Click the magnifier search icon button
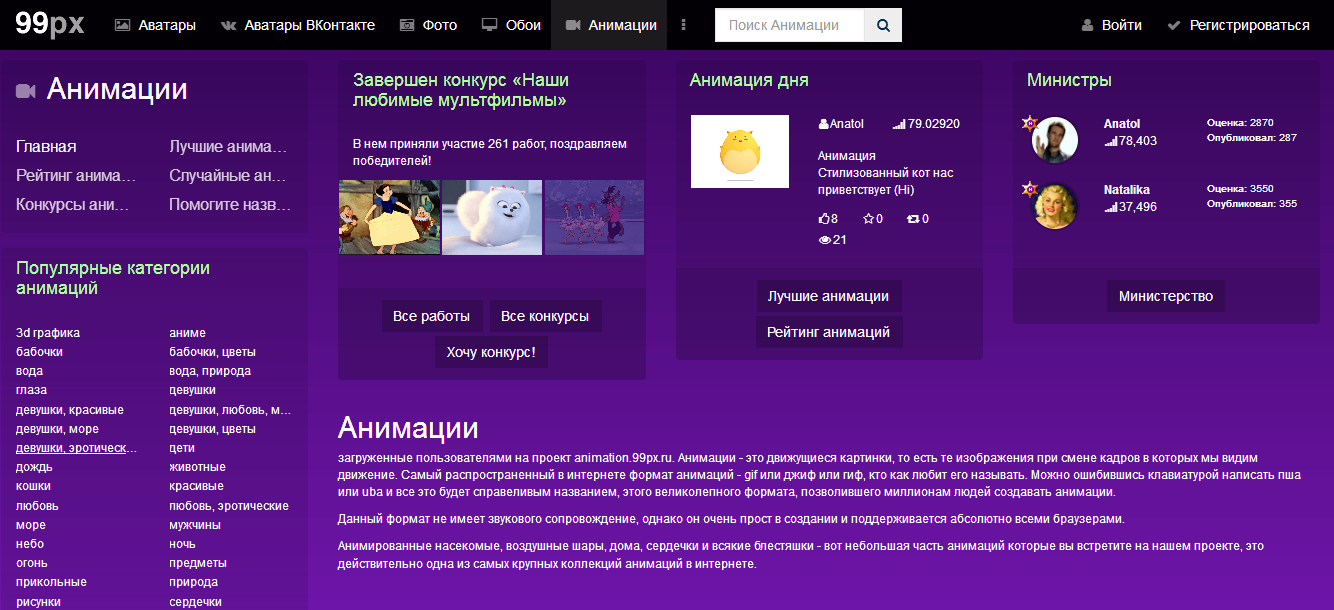Screen dimensions: 1334x610 (x=883, y=25)
